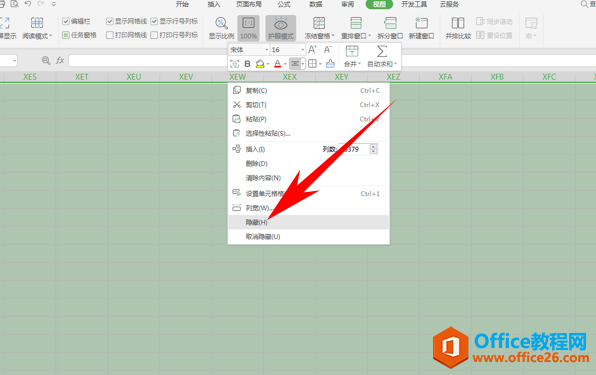This screenshot has height=375, width=596.
Task: Click the zoom magnifier beside the fx icon
Action: 46,60
